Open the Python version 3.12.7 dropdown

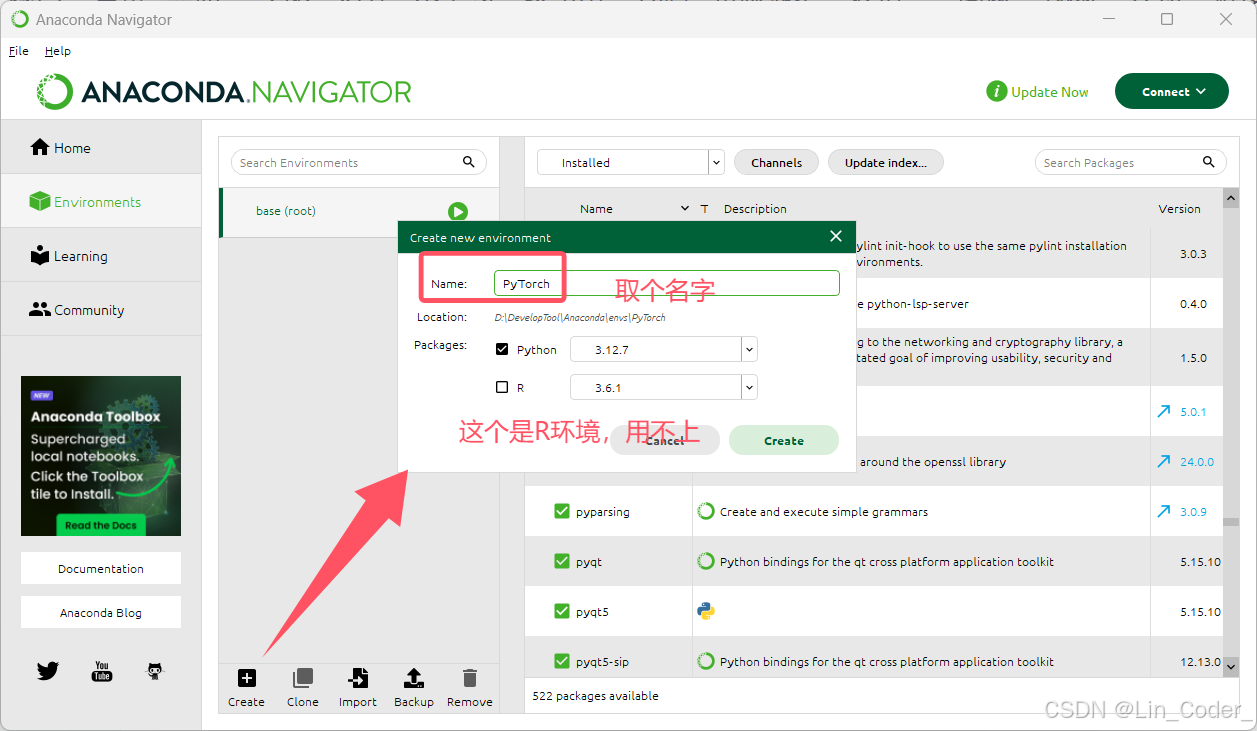pyautogui.click(x=749, y=349)
